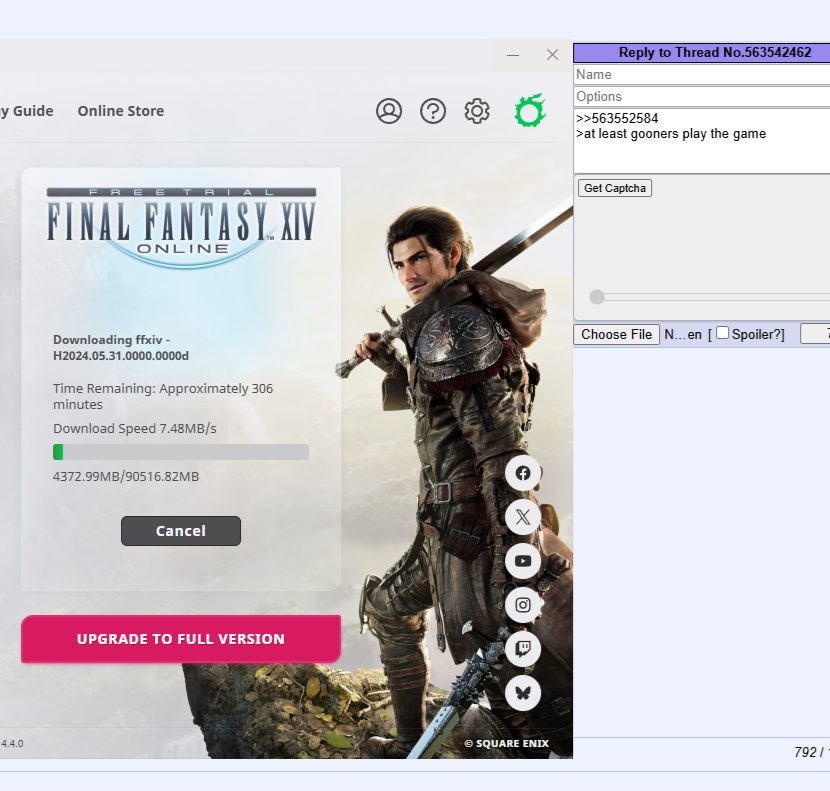The height and width of the screenshot is (791, 830).
Task: Open the Instagram social link
Action: click(523, 605)
